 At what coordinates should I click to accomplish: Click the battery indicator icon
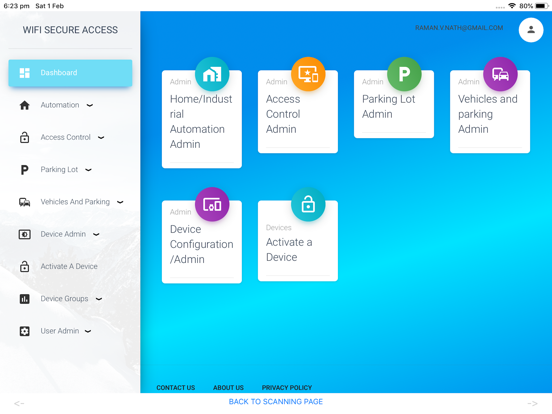(x=541, y=6)
